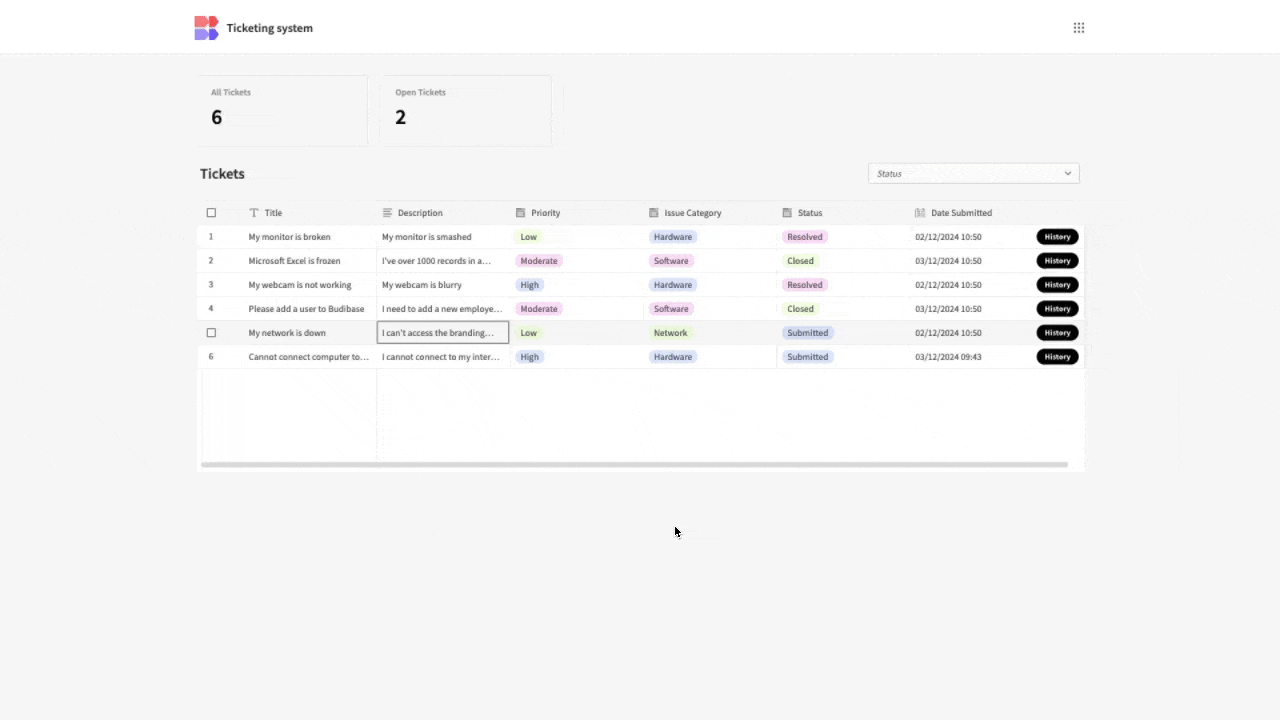Click the Budibase logo icon

(x=206, y=27)
